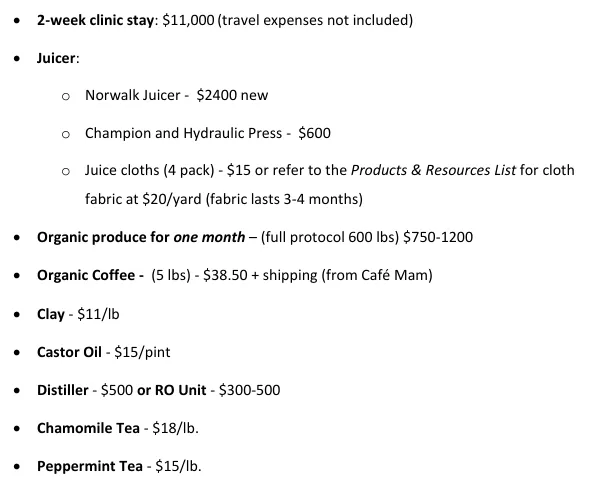Click the 'Distiller' bold heading
The width and height of the screenshot is (599, 484).
click(63, 390)
